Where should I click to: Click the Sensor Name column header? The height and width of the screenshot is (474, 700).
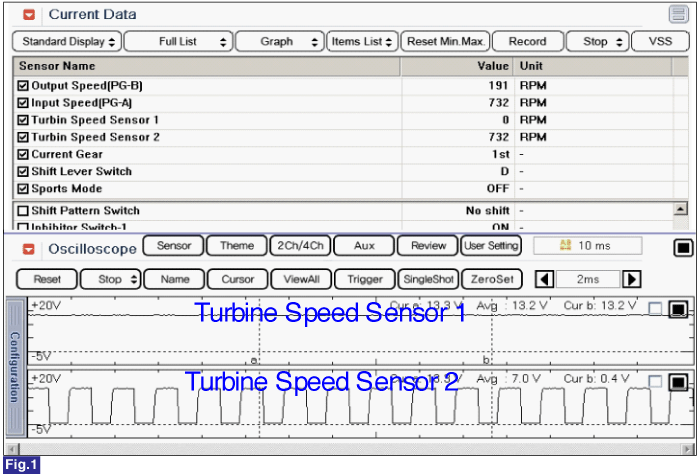(207, 66)
